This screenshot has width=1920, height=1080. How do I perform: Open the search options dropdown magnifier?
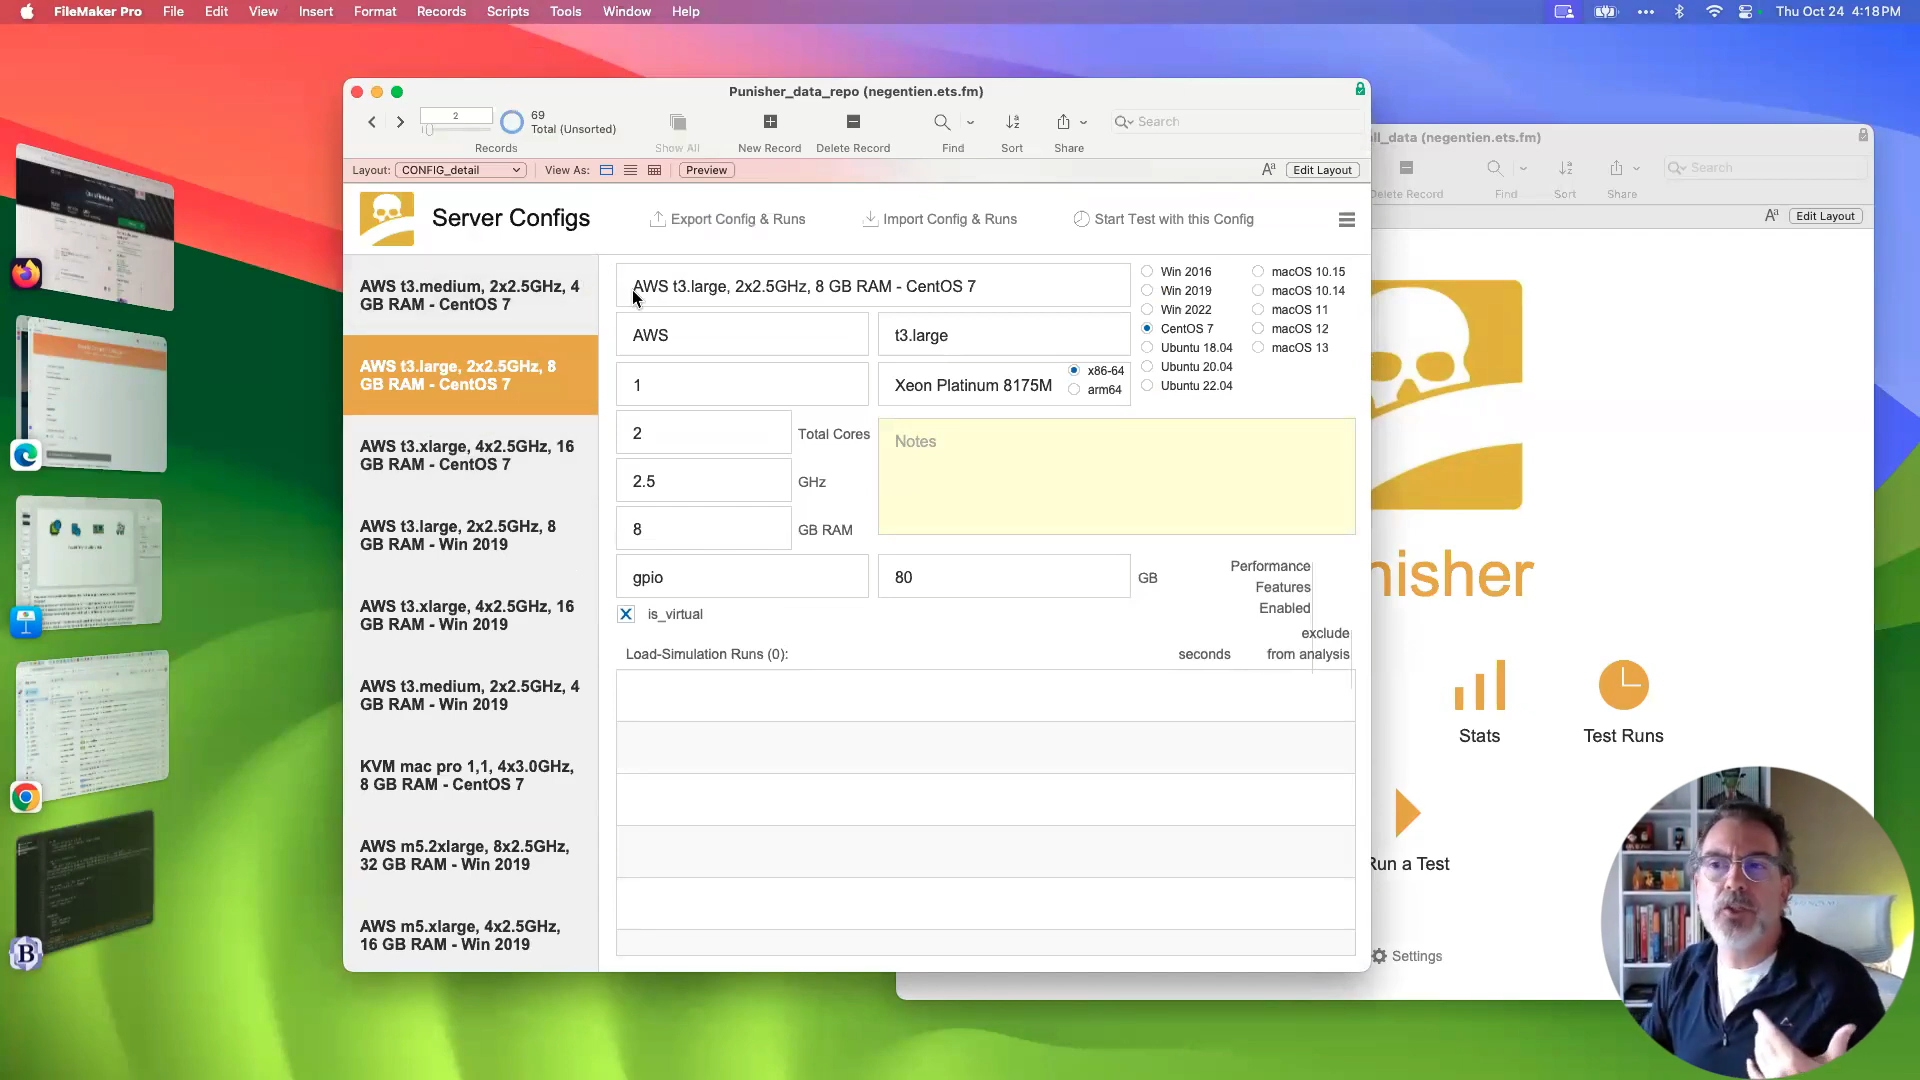pyautogui.click(x=1124, y=122)
